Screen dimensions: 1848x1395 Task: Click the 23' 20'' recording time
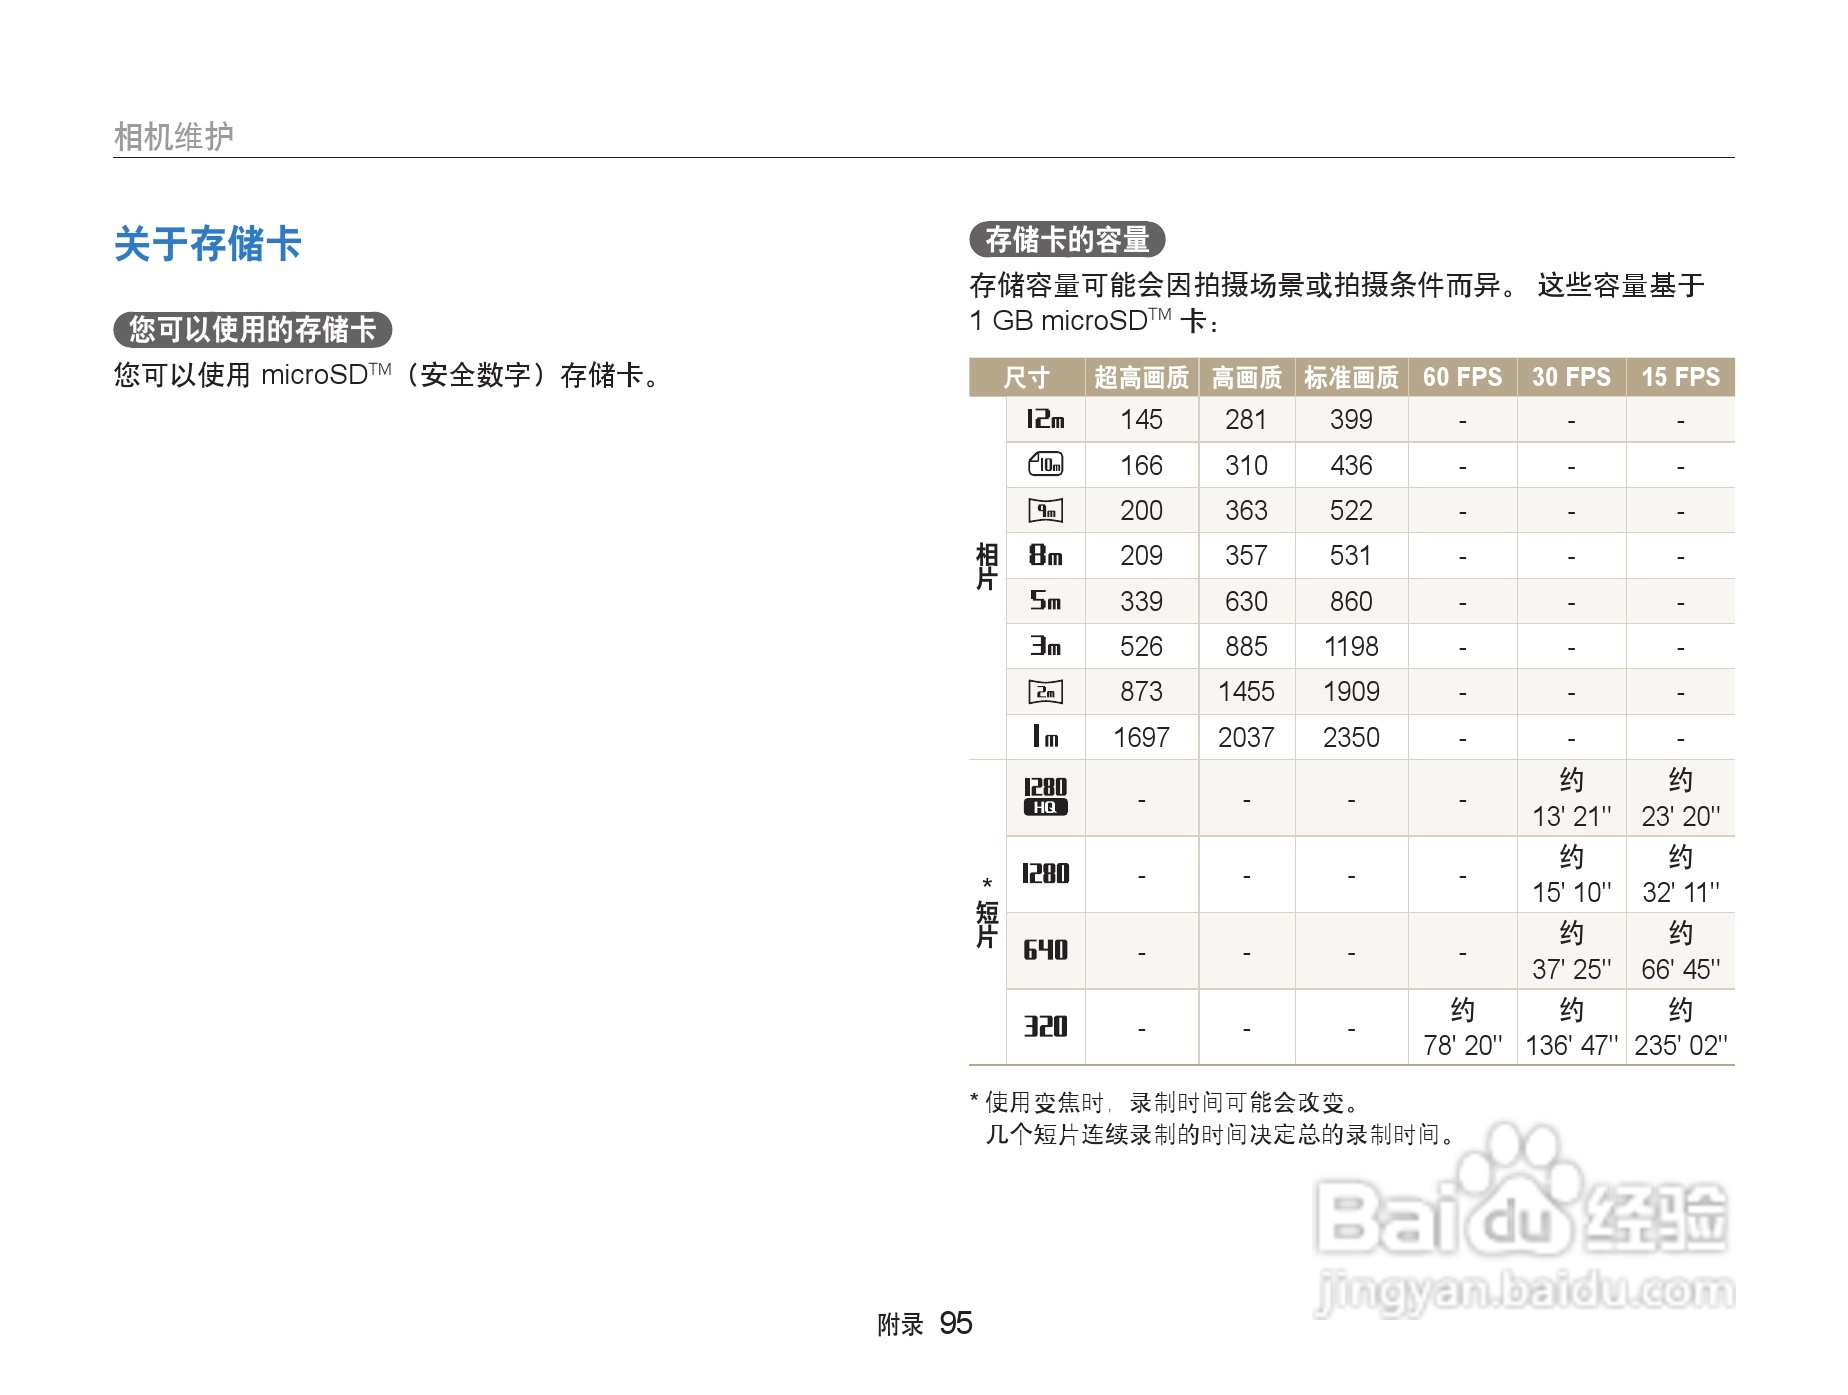pos(1680,817)
